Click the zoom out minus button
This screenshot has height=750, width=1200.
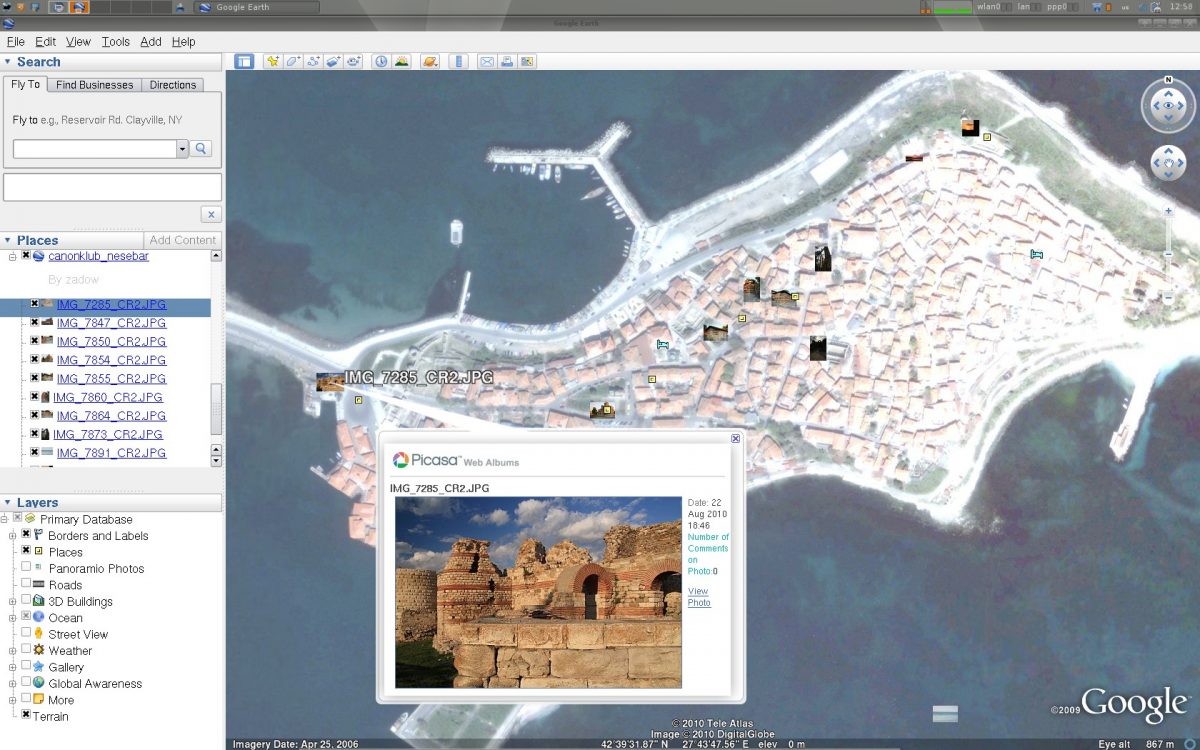pyautogui.click(x=1168, y=297)
